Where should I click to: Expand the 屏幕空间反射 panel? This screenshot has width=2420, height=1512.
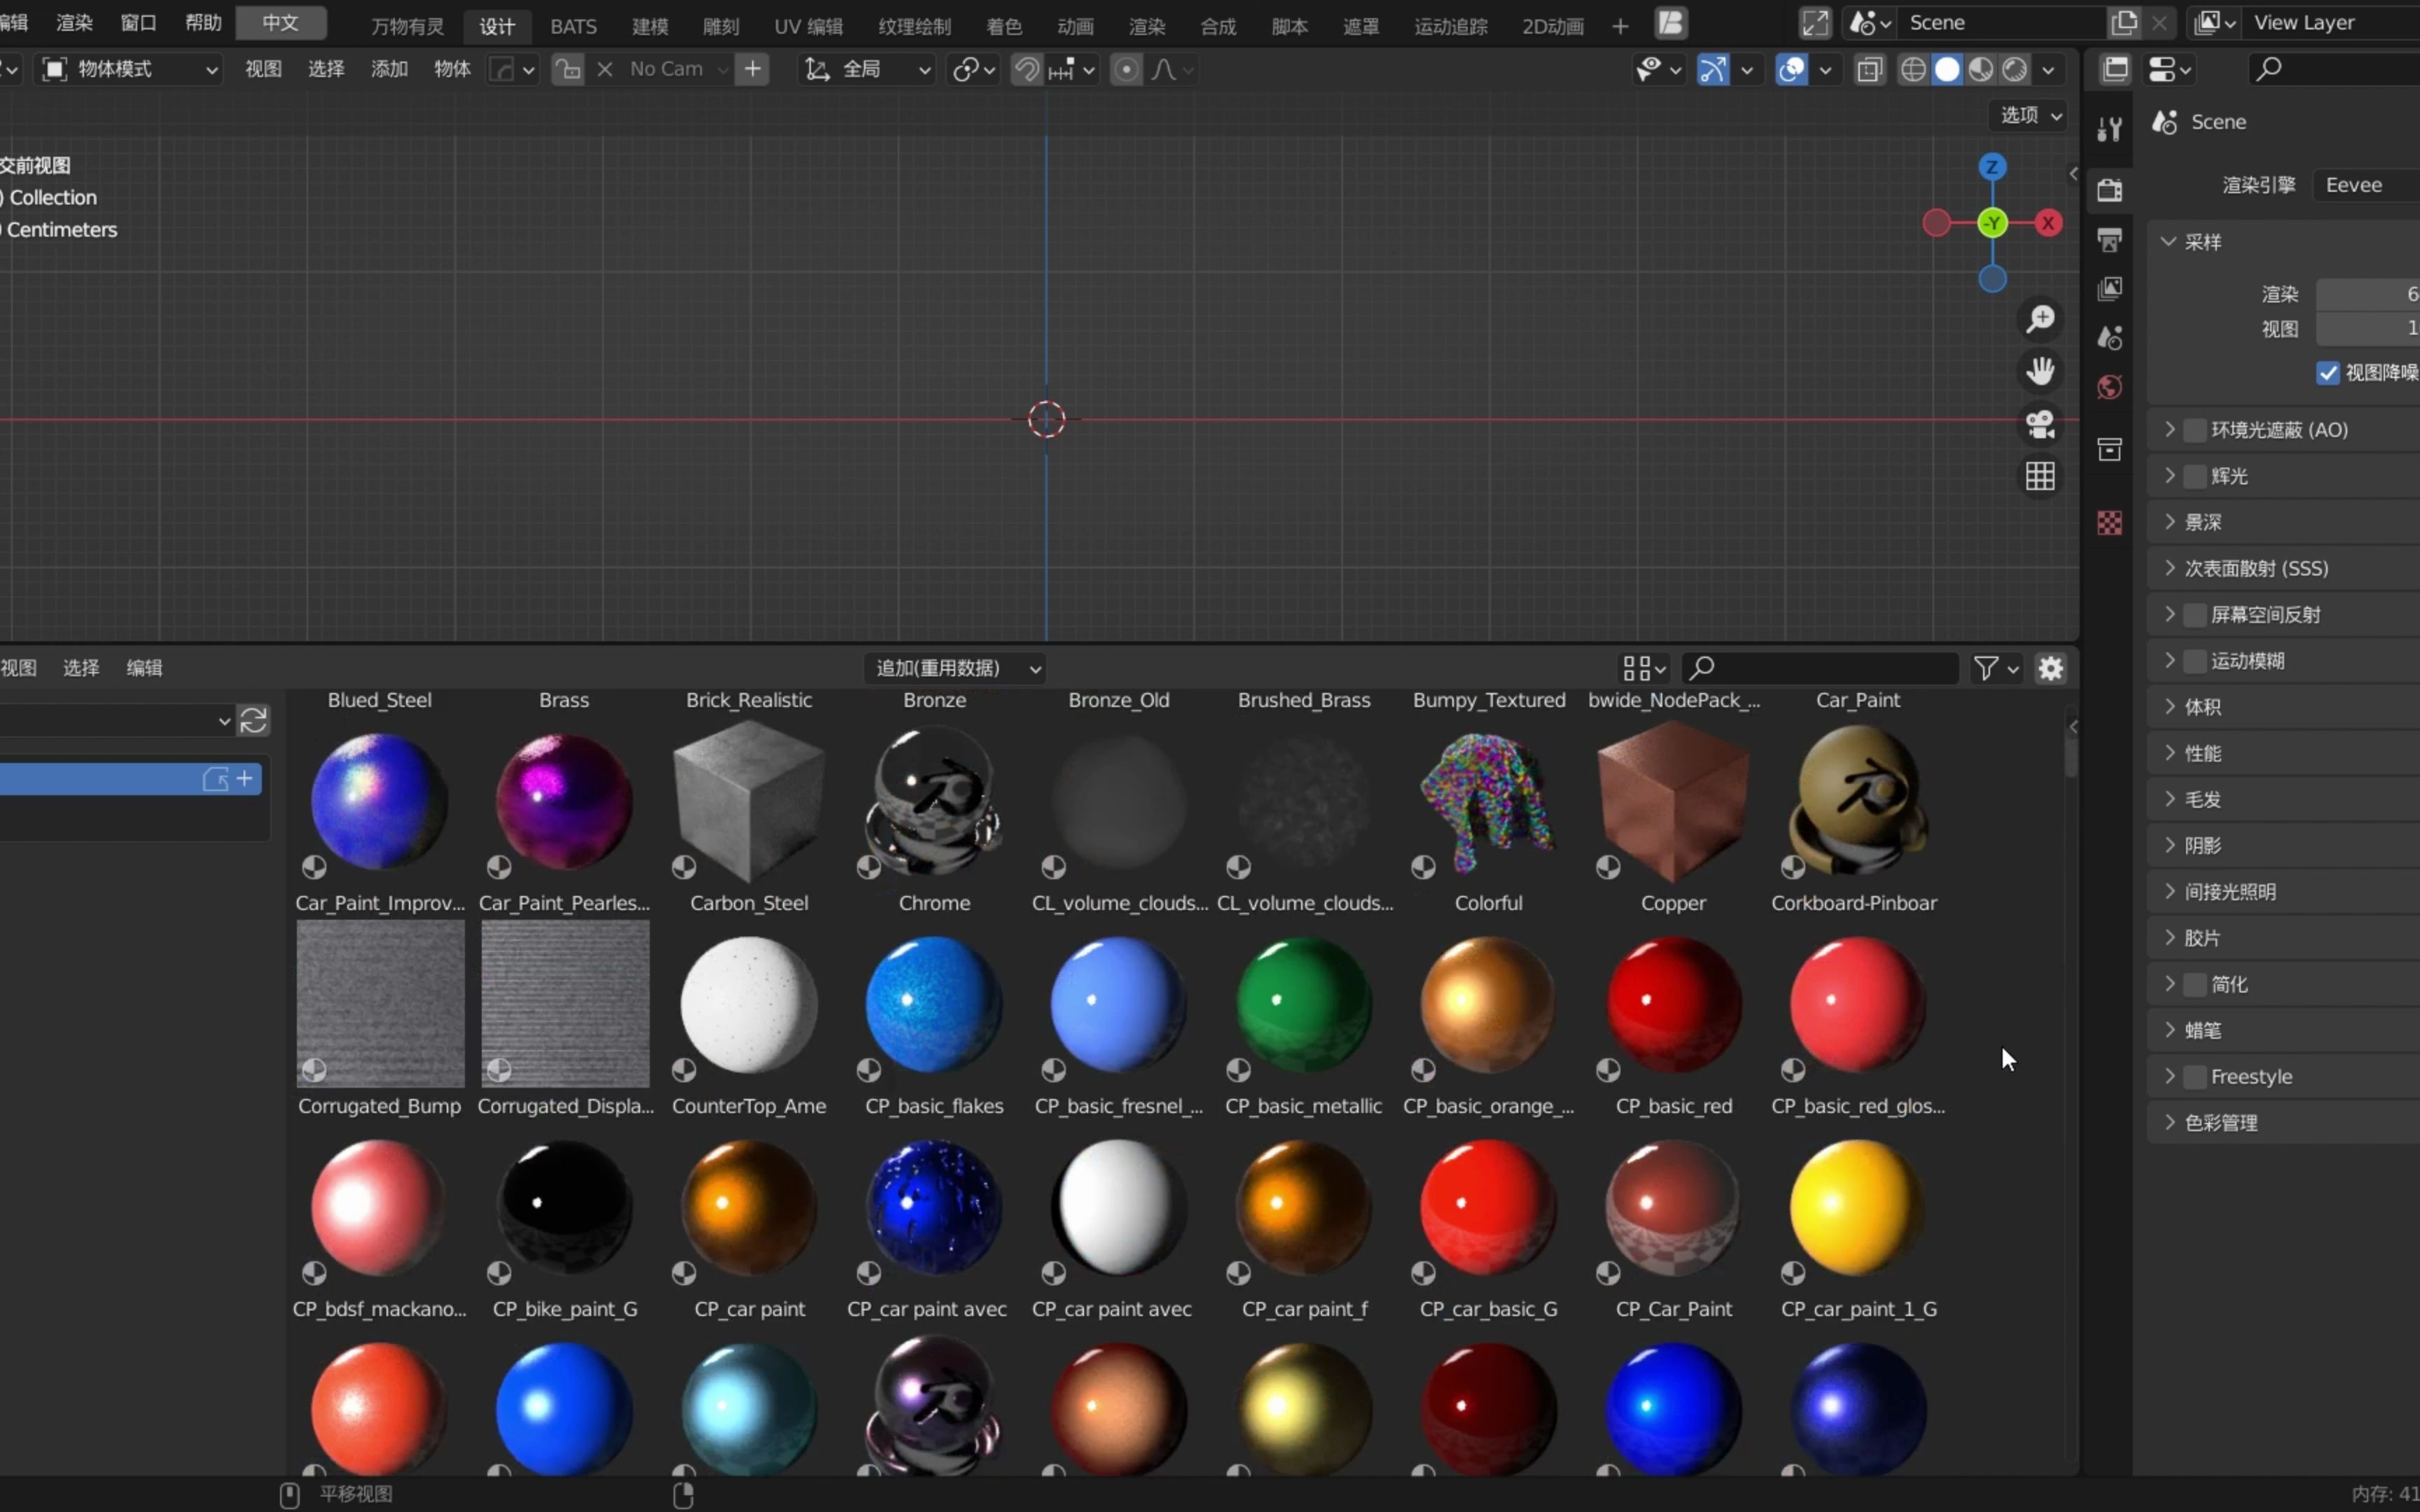pyautogui.click(x=2167, y=613)
